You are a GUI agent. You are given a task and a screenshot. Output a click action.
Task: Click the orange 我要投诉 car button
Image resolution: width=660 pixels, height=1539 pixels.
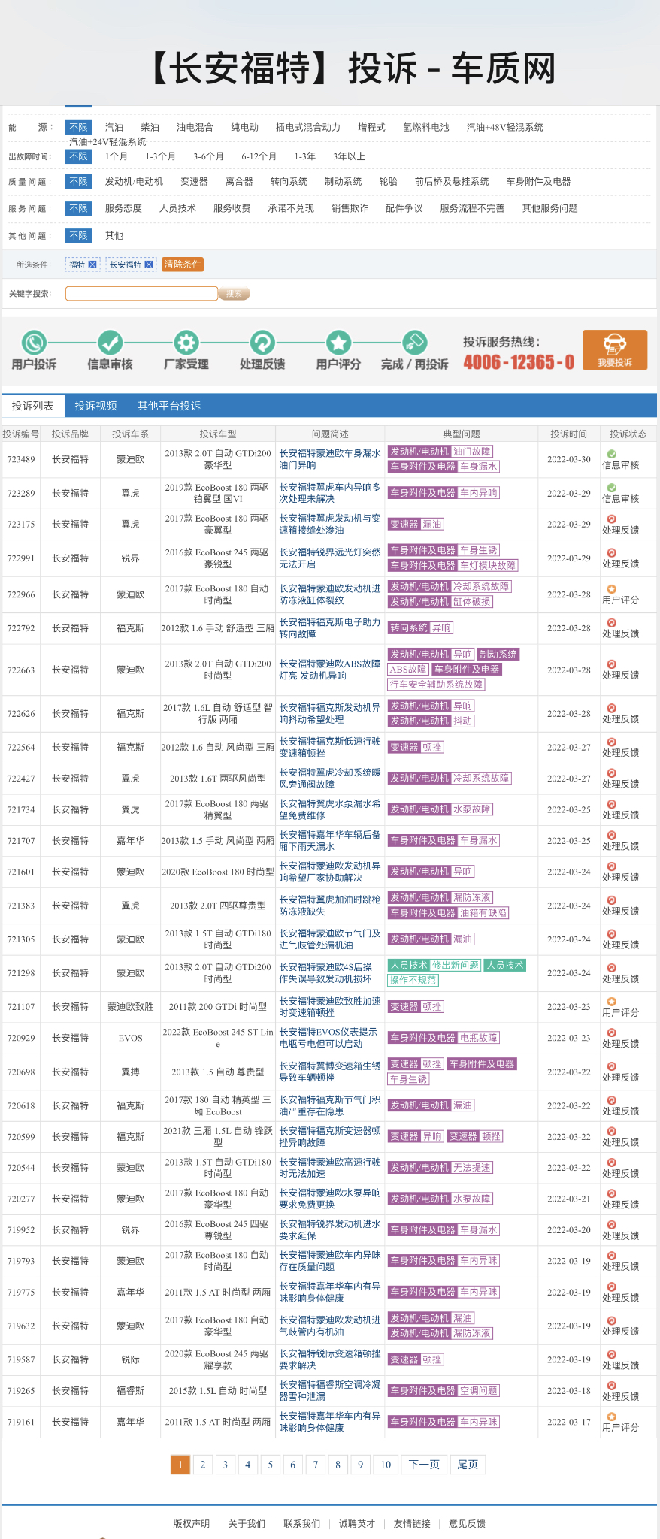pyautogui.click(x=615, y=350)
